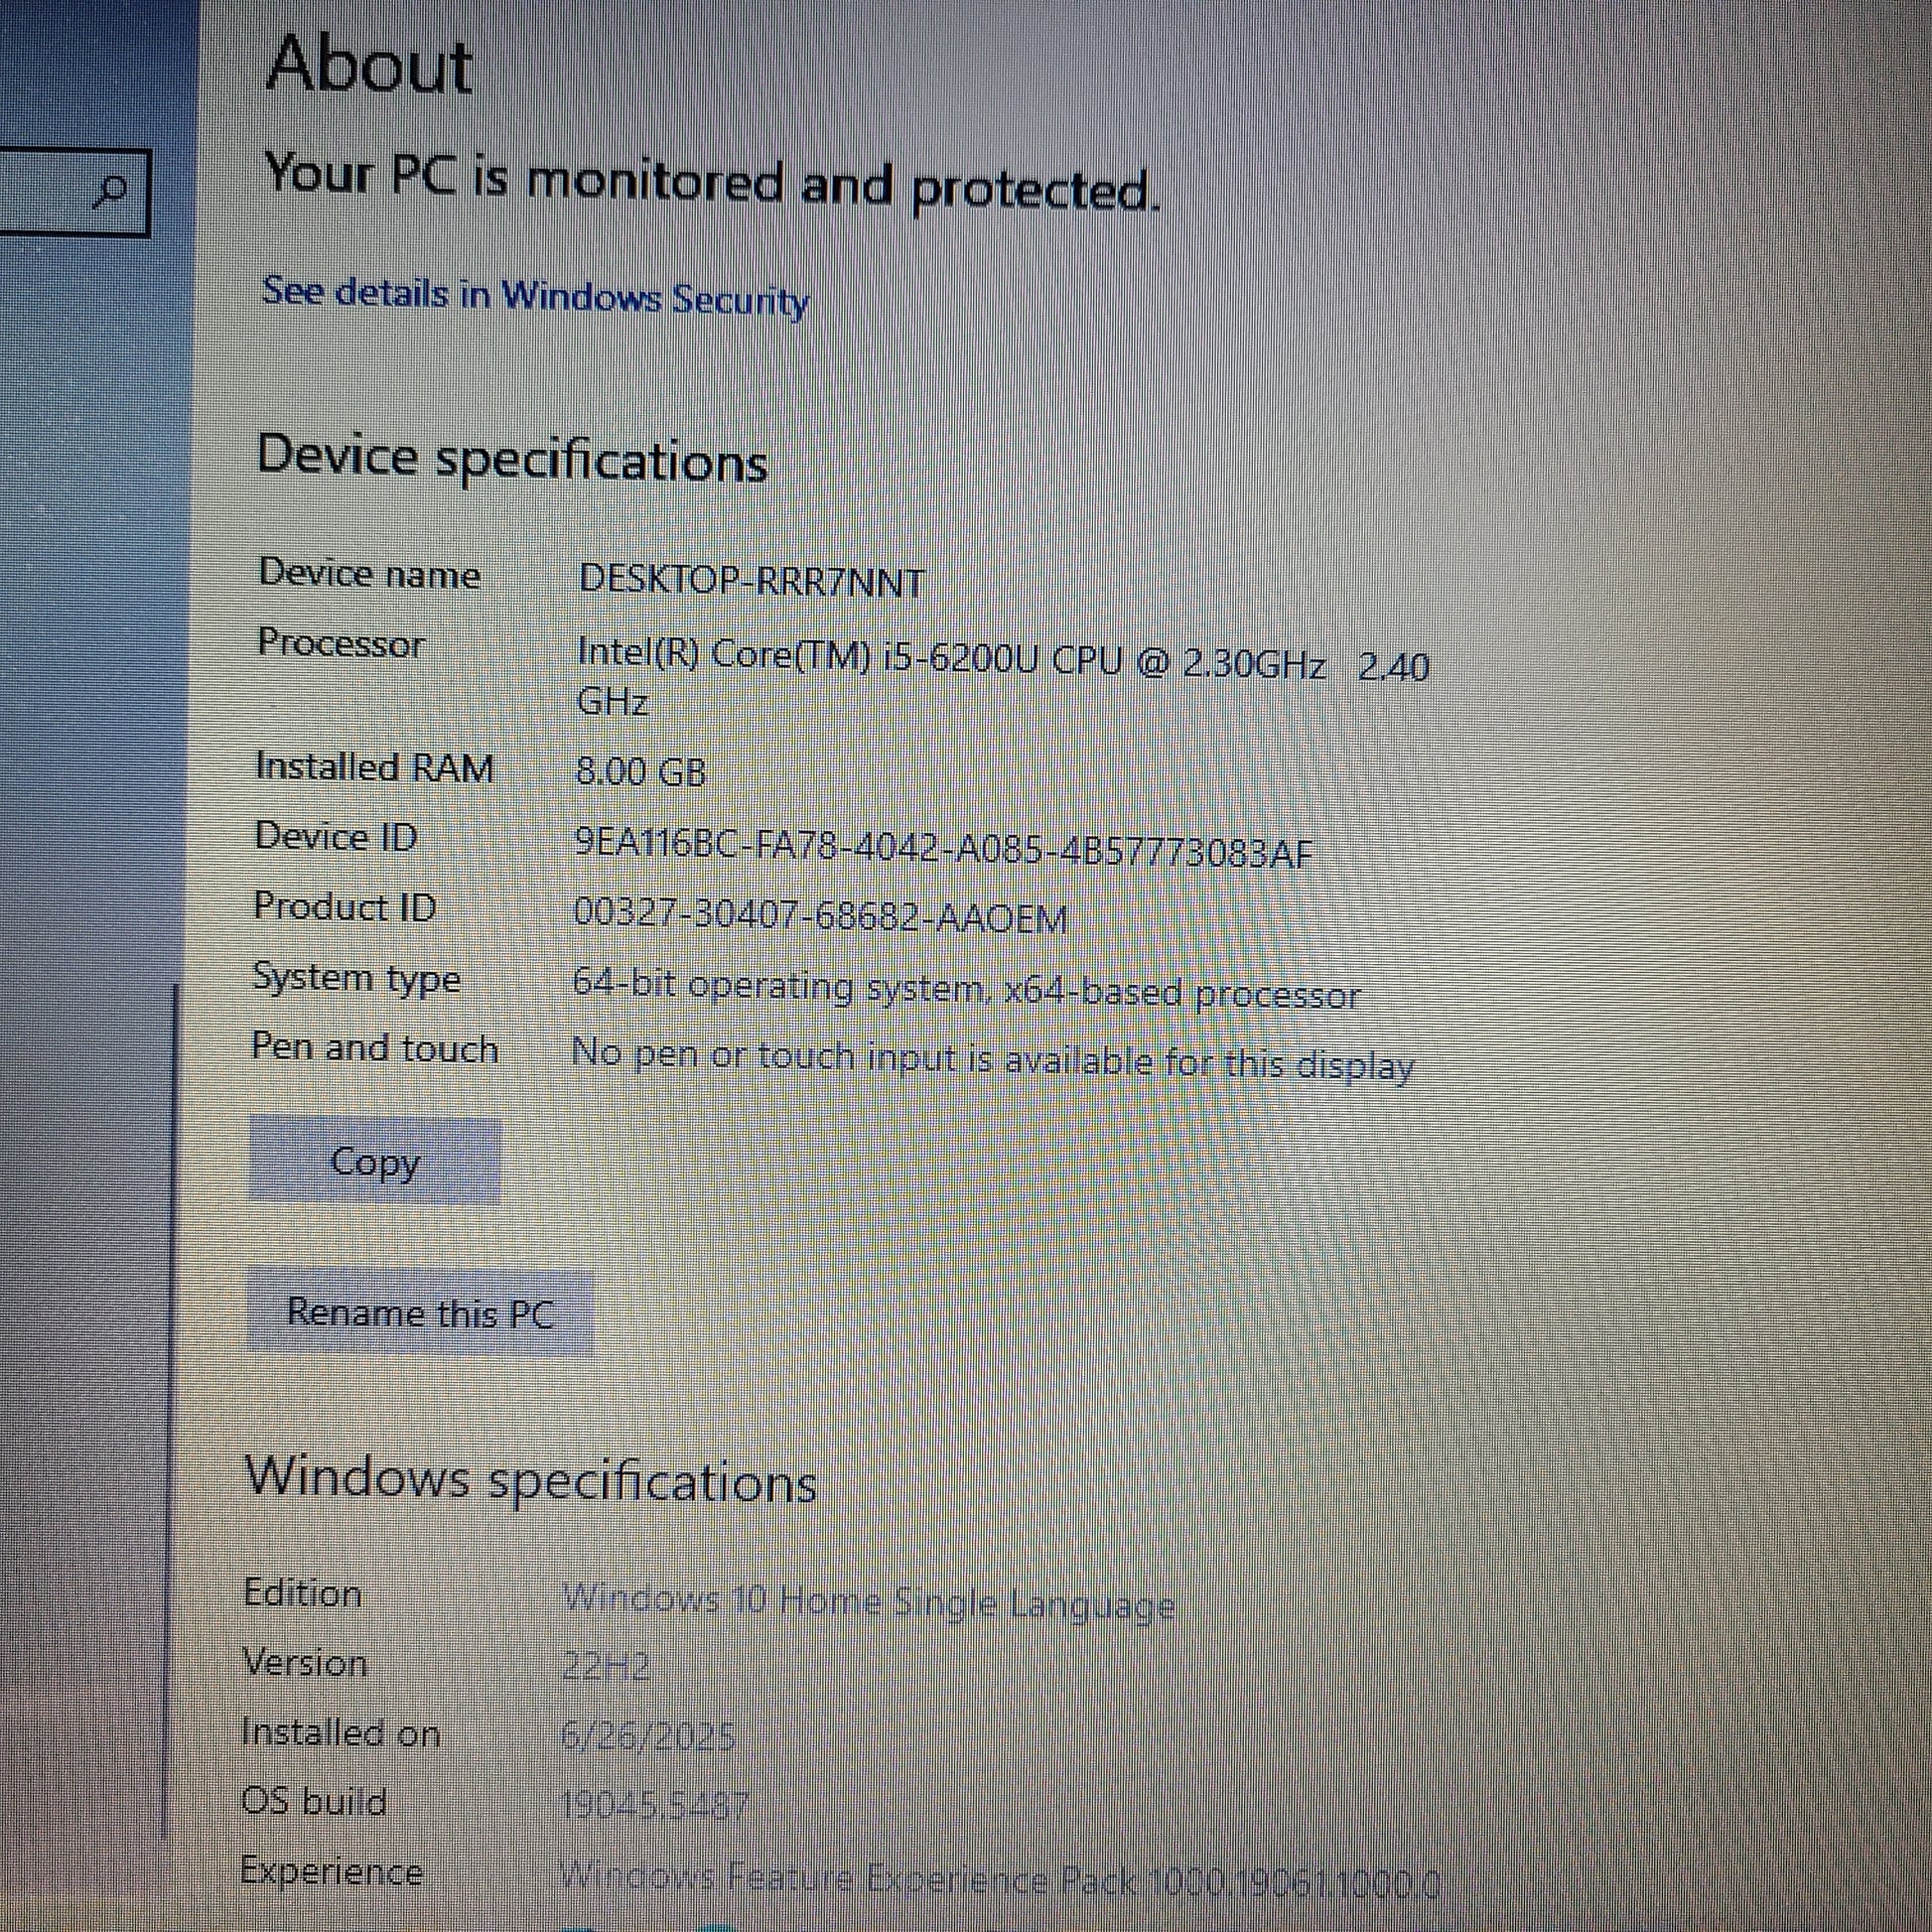Click the 22H2 version value
The image size is (1932, 1932).
[606, 1667]
